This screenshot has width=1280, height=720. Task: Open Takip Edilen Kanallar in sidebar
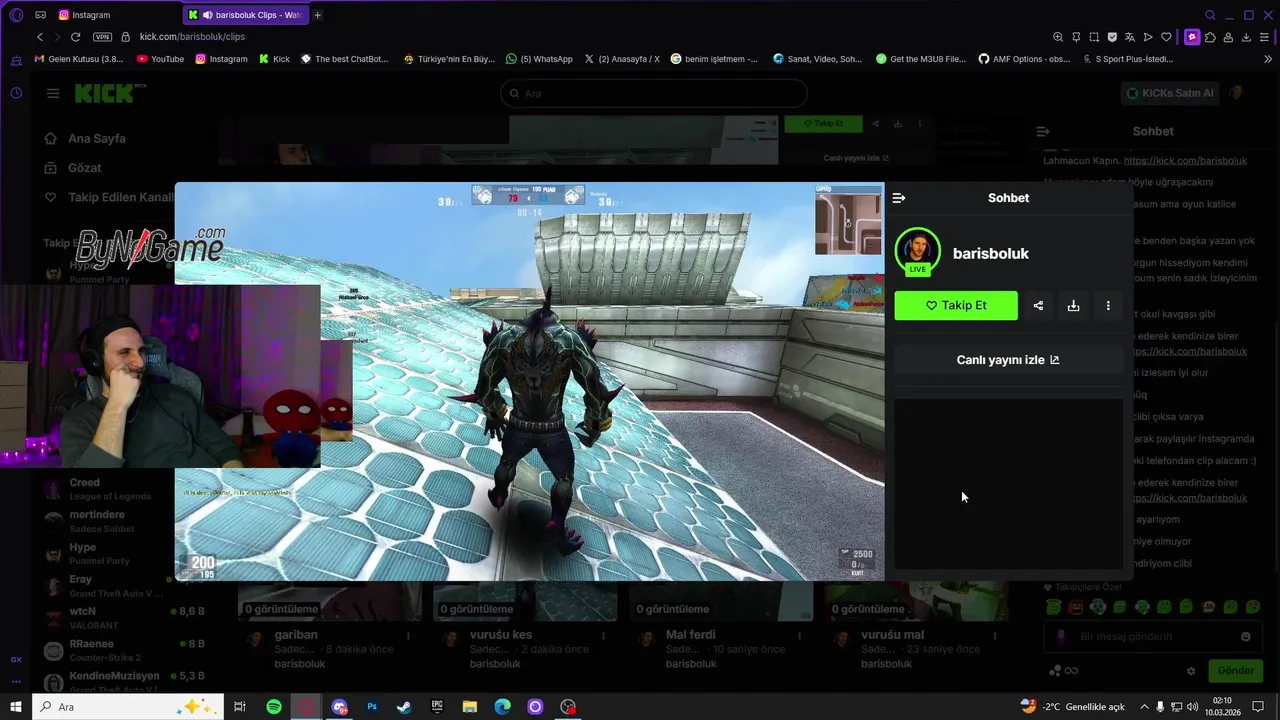(x=108, y=197)
